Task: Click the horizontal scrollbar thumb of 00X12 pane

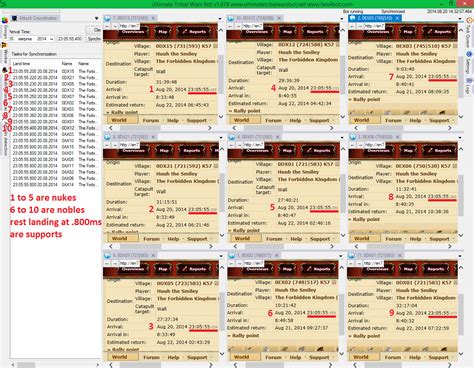Action: pos(263,128)
